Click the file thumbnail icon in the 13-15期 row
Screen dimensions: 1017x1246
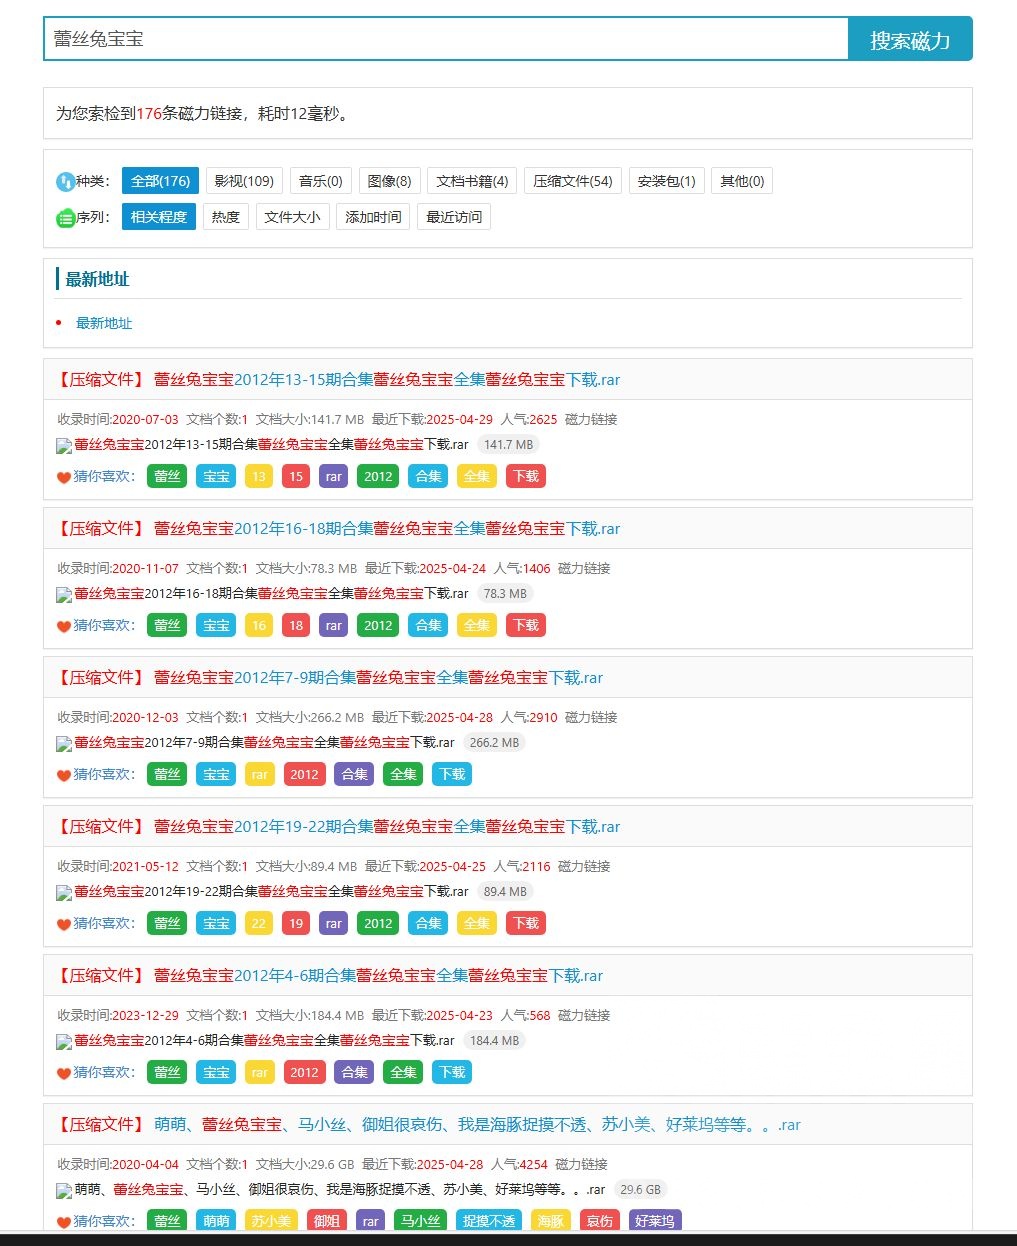coord(64,446)
